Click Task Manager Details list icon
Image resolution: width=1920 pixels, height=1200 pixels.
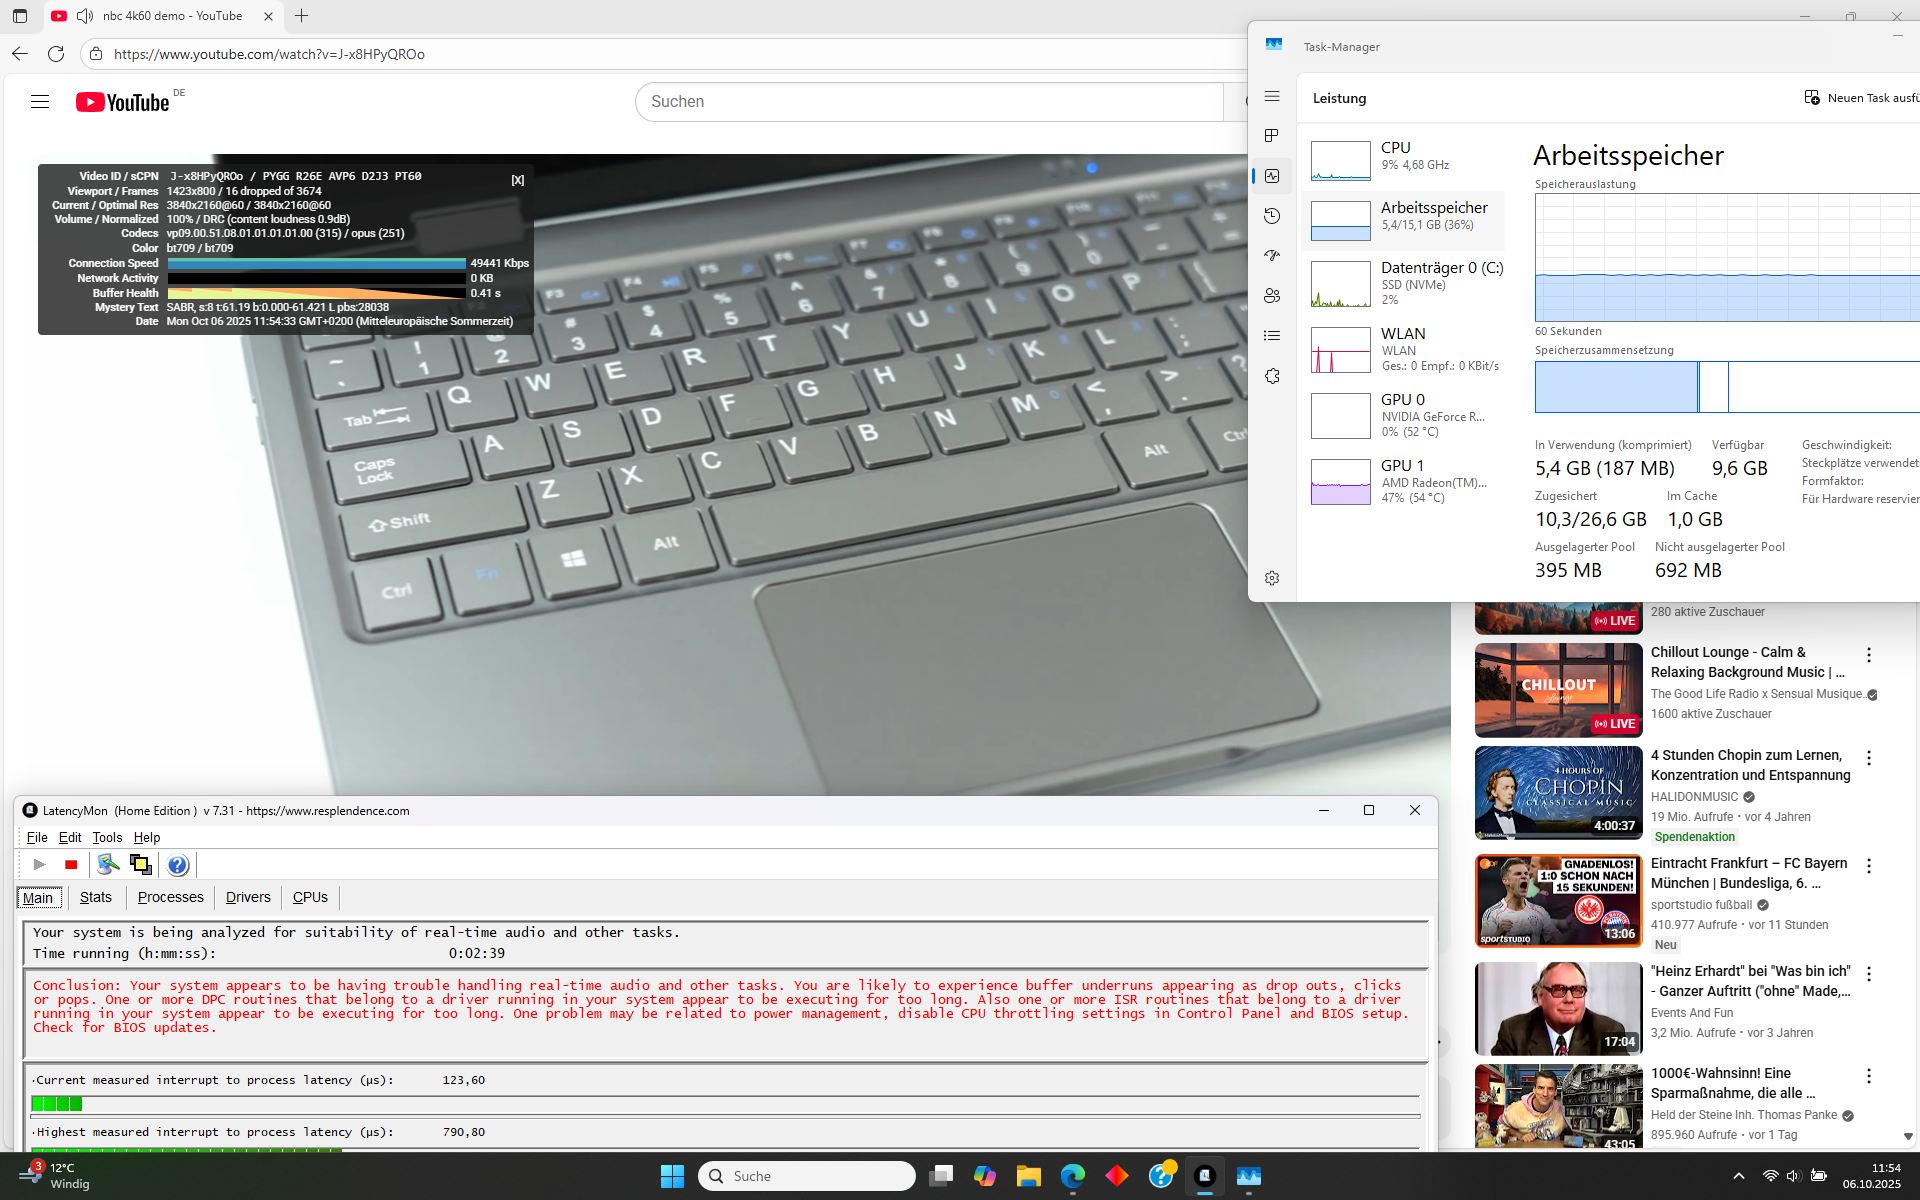tap(1272, 336)
